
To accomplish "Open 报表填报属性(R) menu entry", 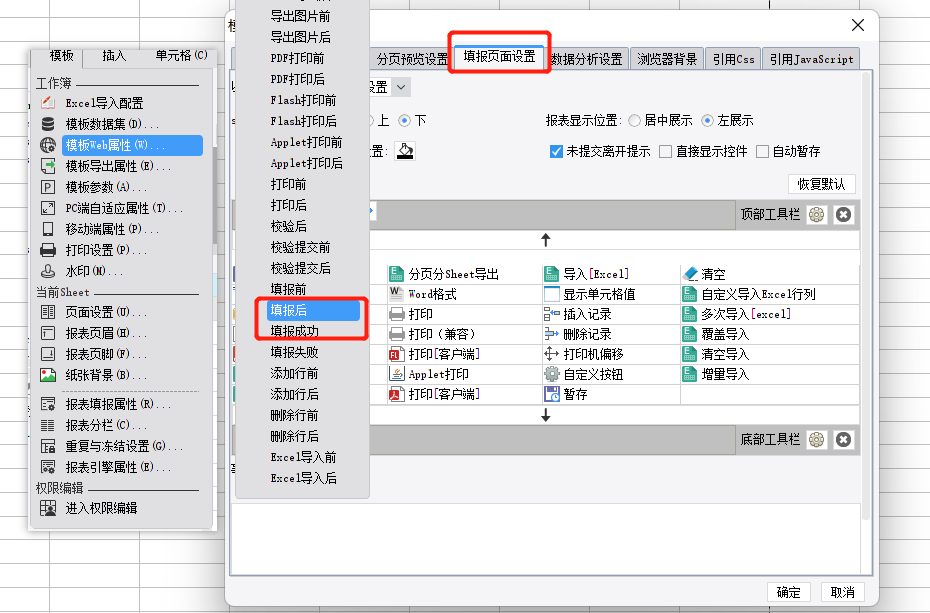I will tap(119, 404).
